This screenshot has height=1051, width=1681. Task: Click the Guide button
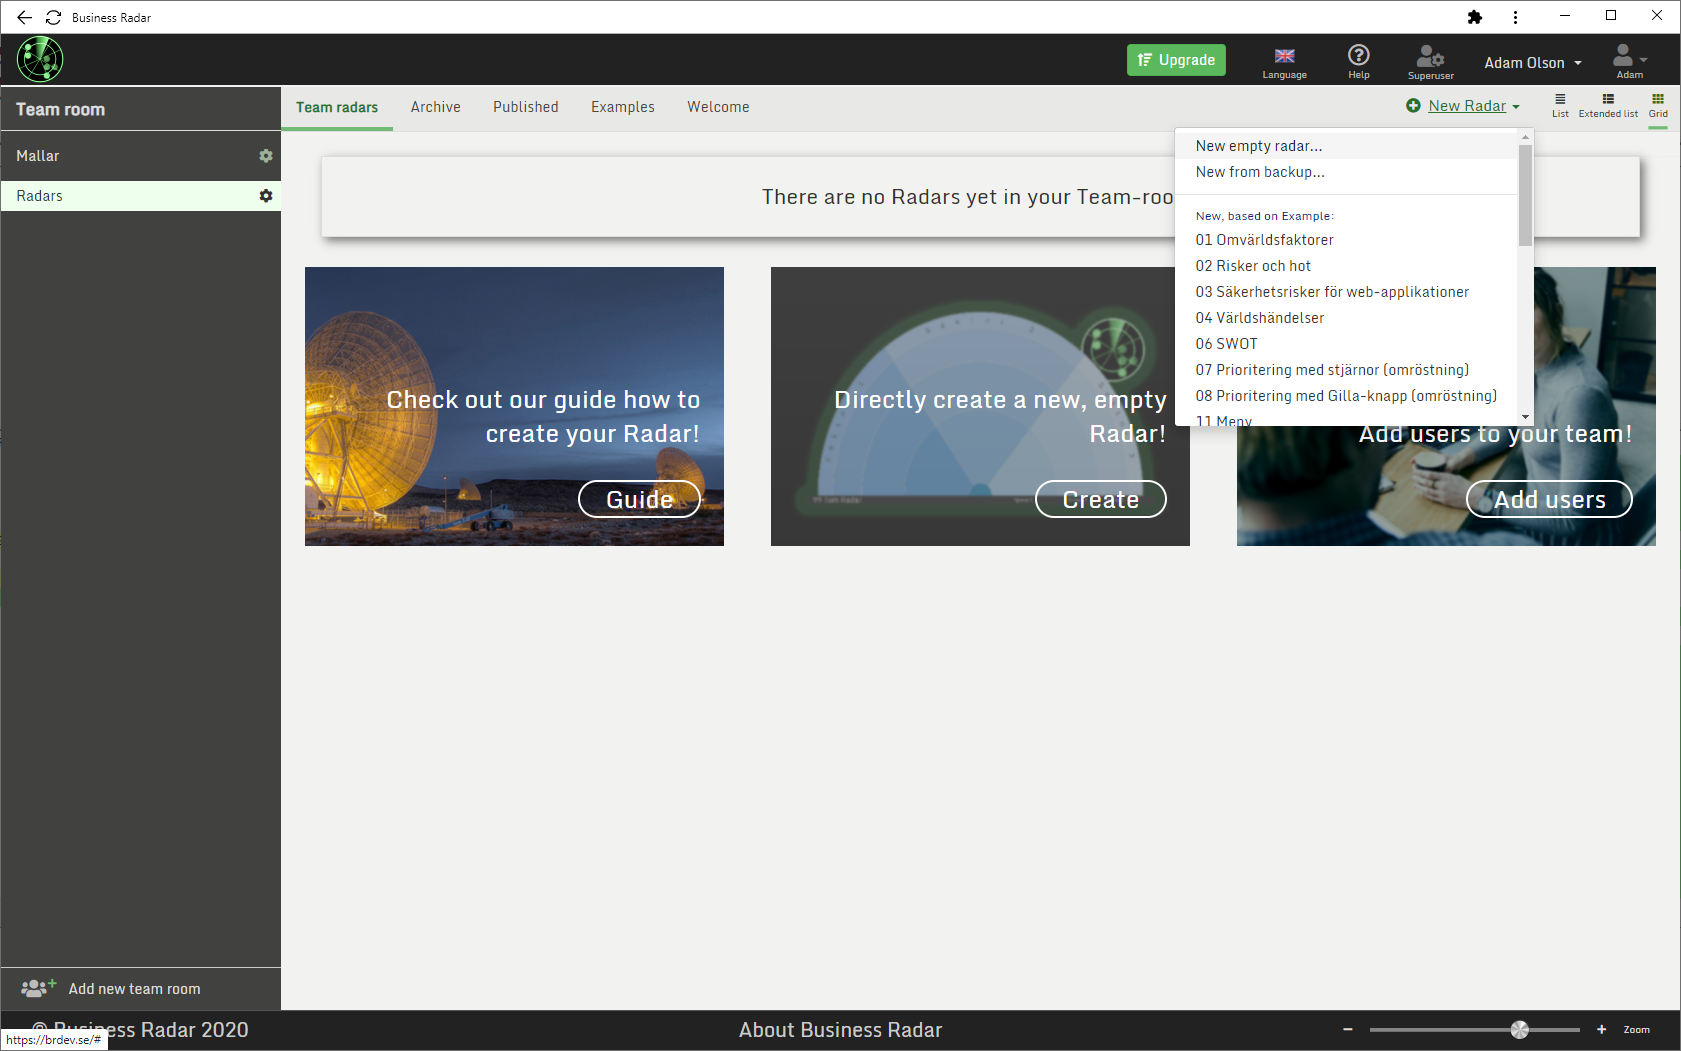640,499
